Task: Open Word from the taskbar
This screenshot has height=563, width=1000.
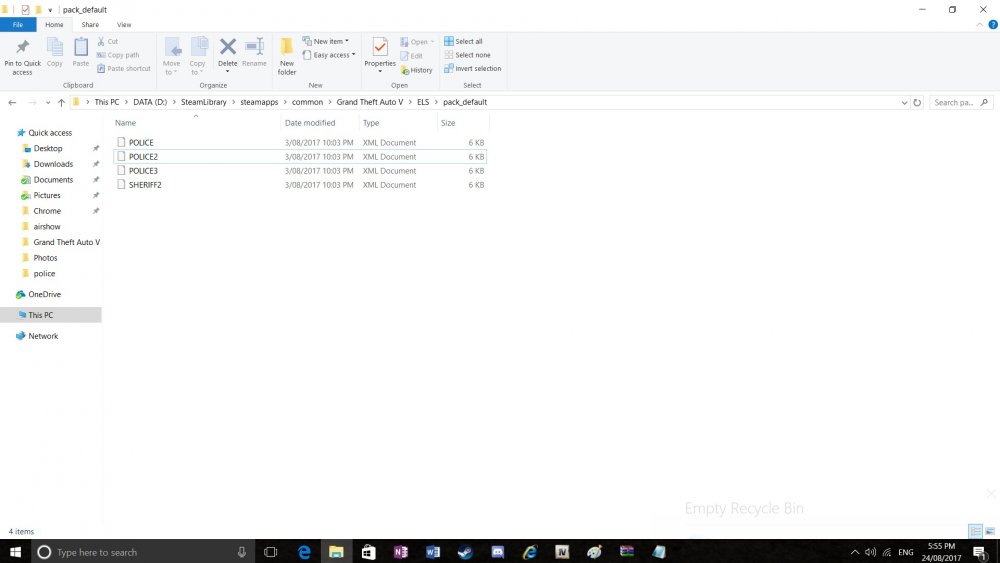Action: [x=432, y=552]
